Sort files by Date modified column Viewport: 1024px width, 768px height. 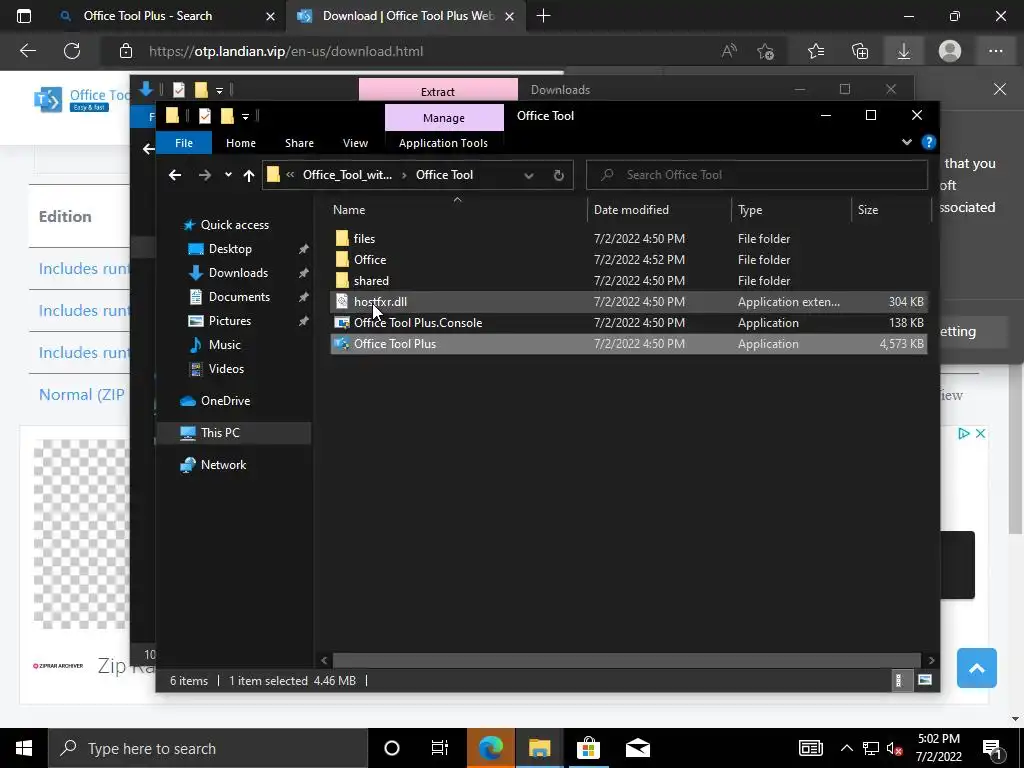659,210
